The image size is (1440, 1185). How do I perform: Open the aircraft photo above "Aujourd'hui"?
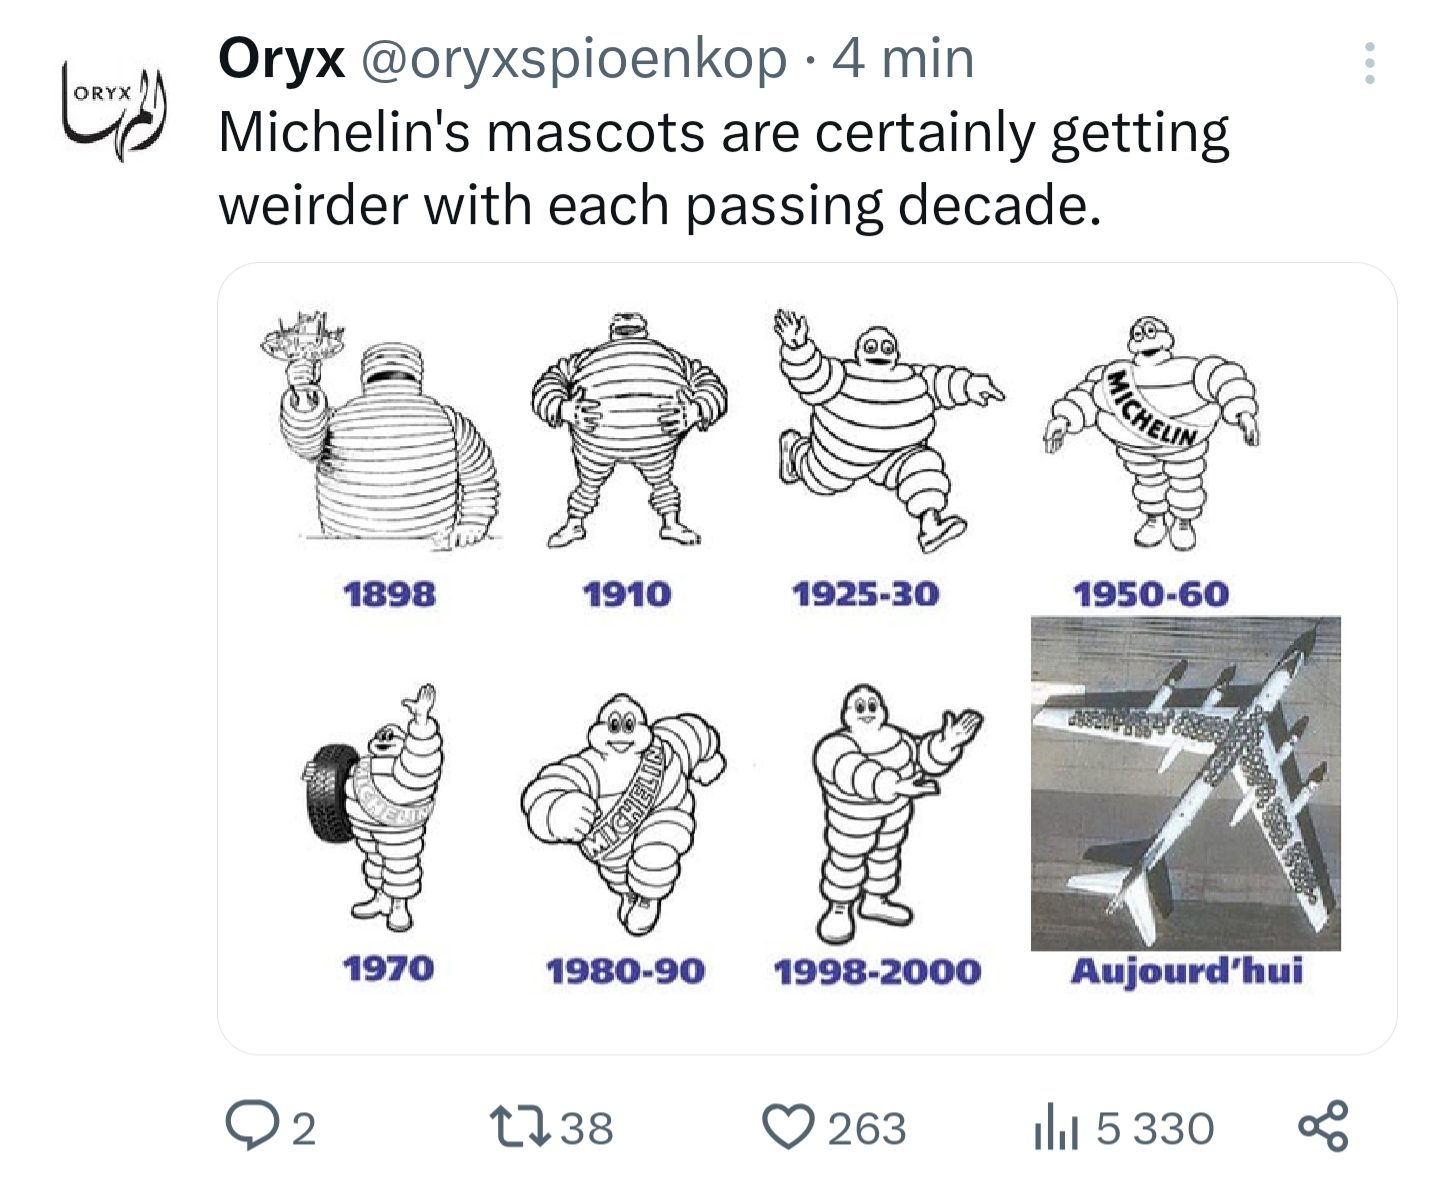(1185, 783)
